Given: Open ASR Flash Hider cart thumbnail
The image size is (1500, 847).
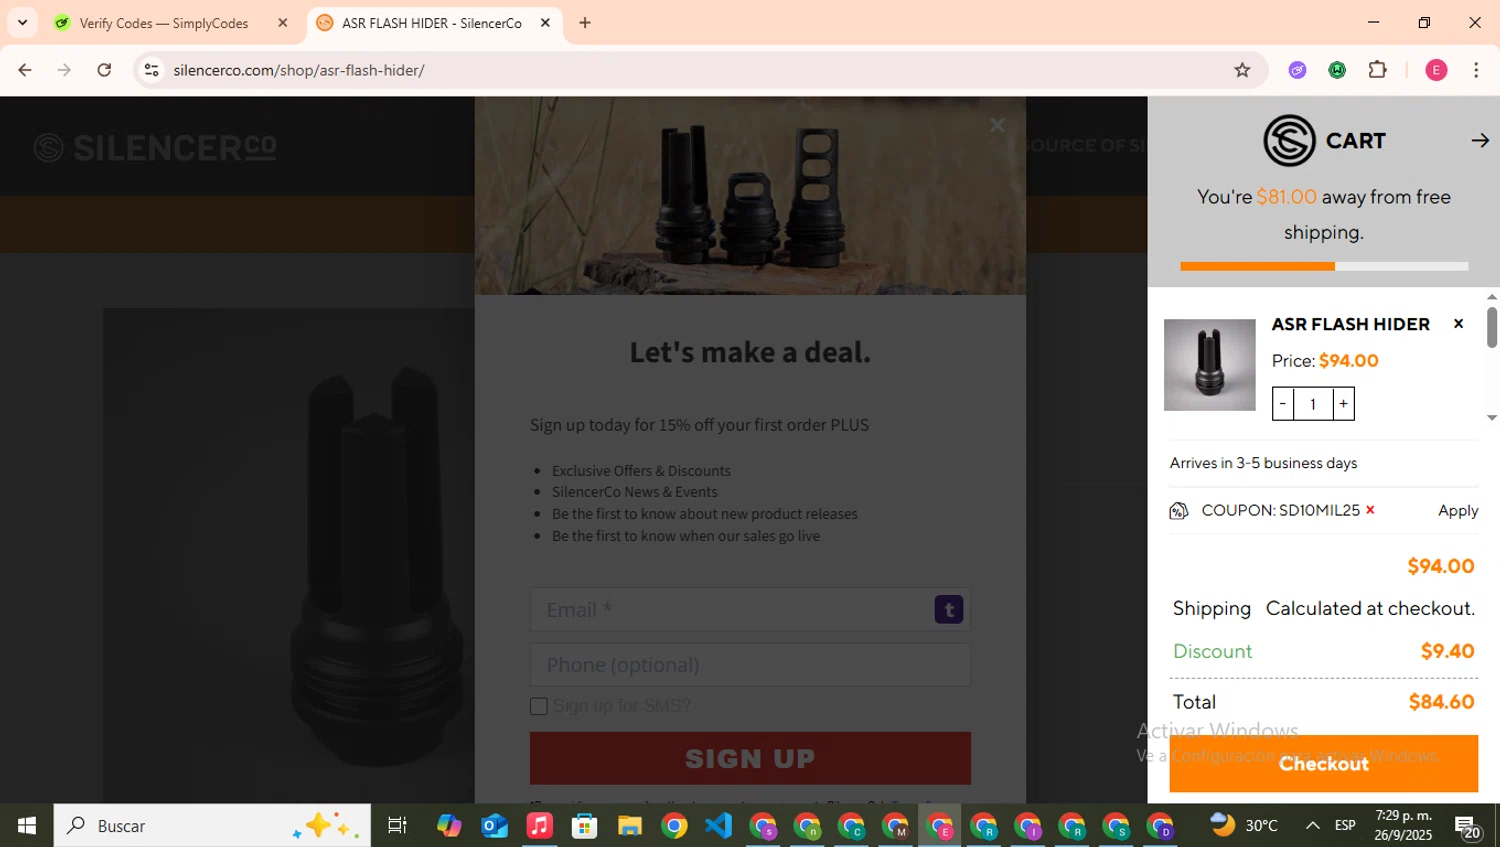Looking at the screenshot, I should pyautogui.click(x=1209, y=365).
